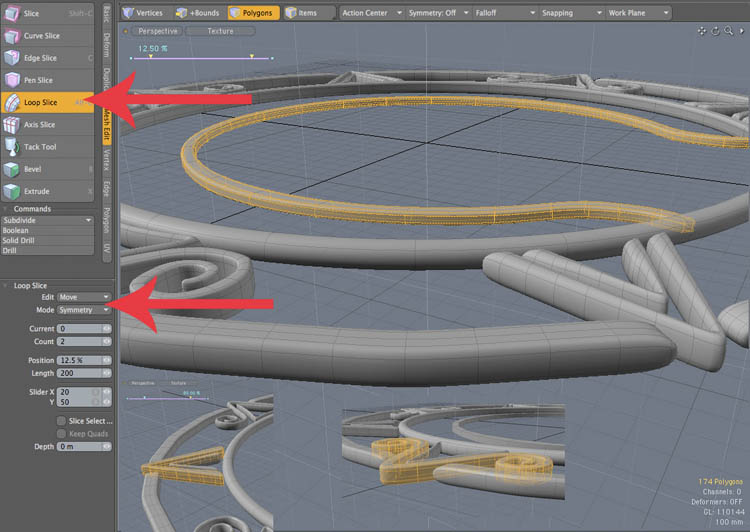Activate the Bevel tool

click(47, 169)
